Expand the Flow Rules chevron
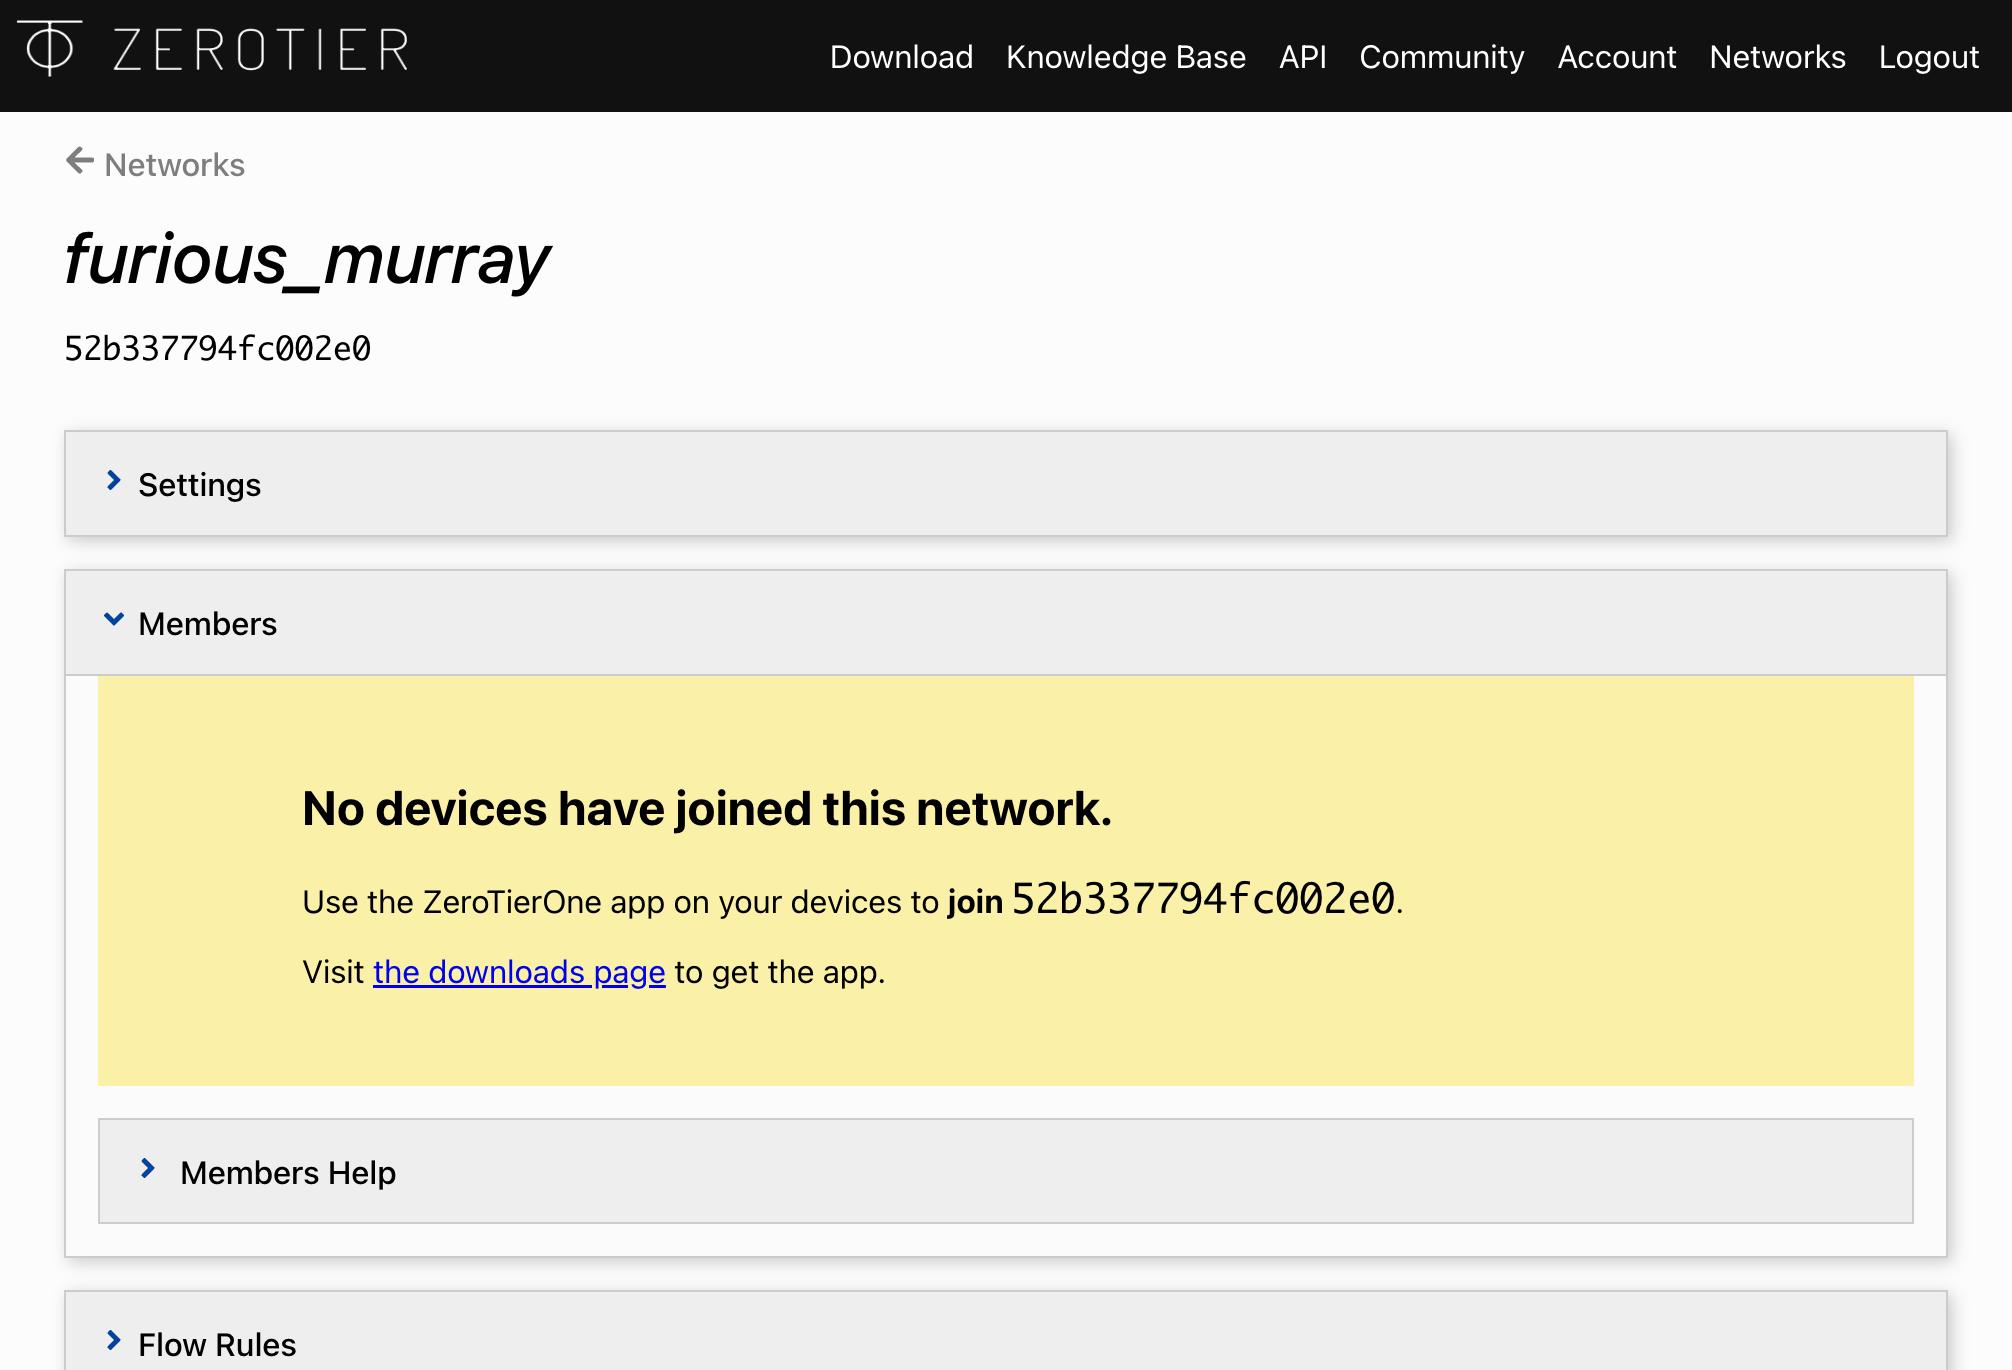Screen dimensions: 2012x1370 tap(114, 1341)
